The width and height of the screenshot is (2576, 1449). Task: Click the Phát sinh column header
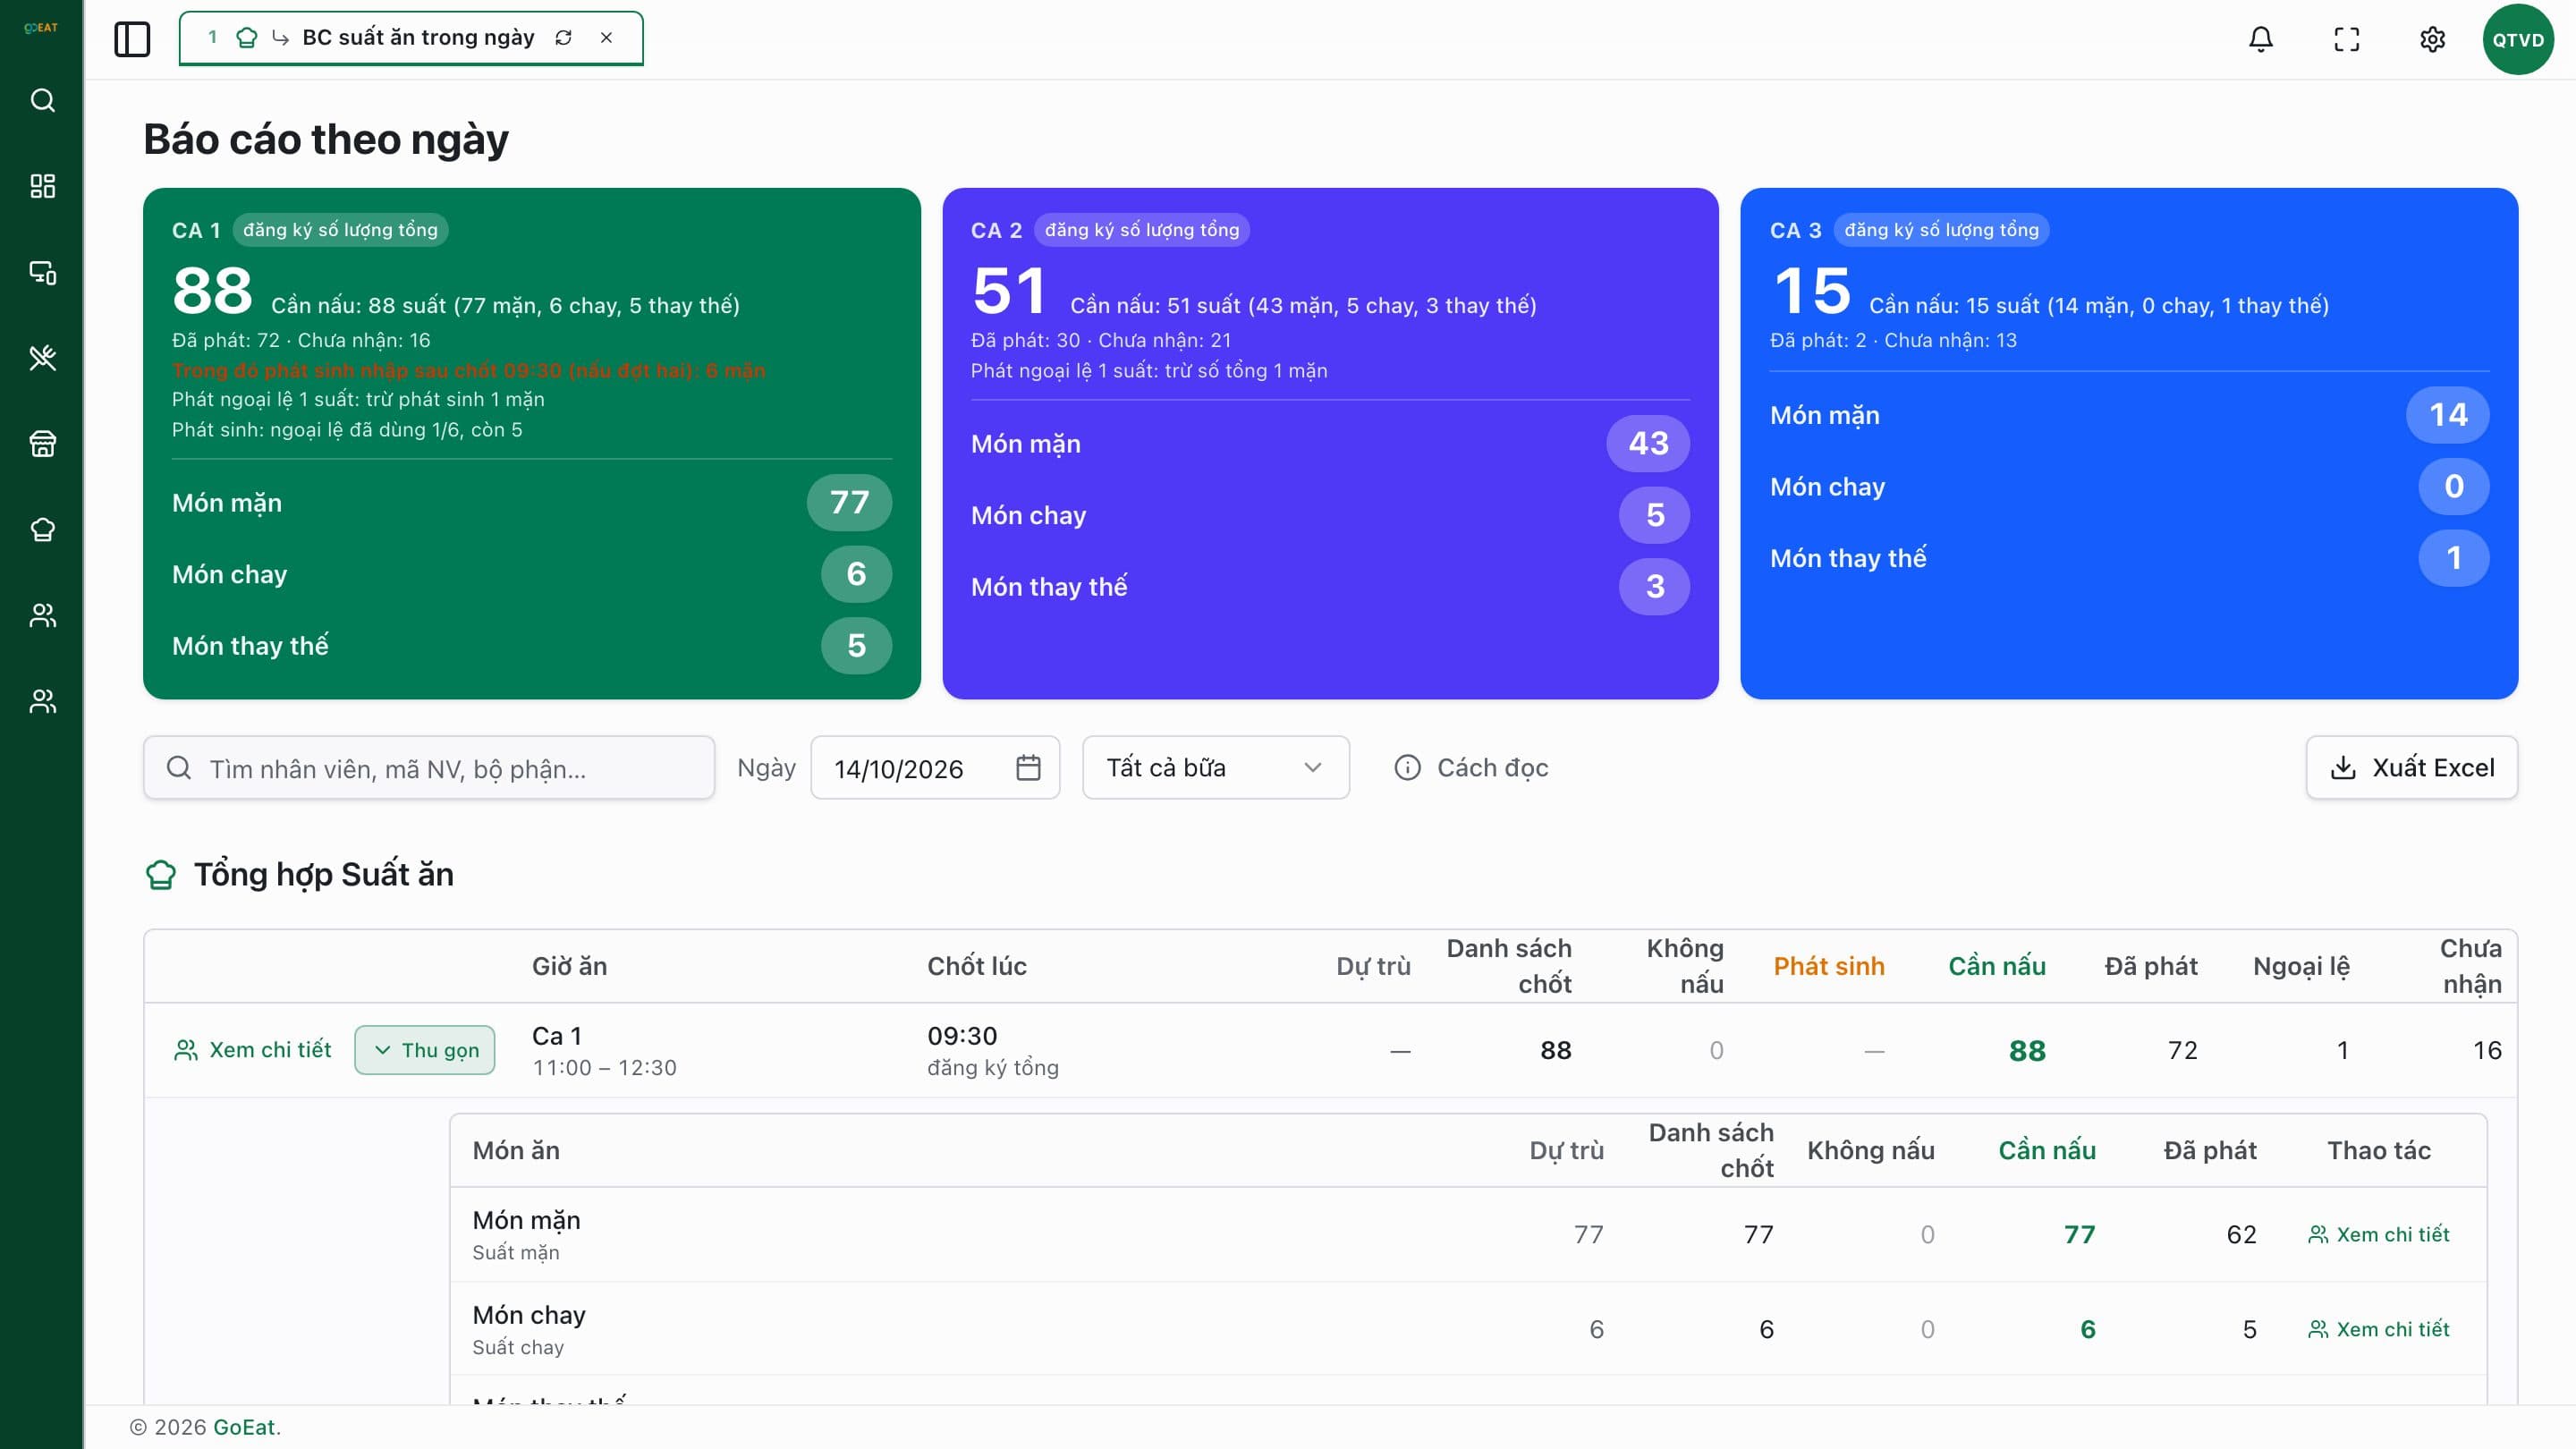click(1829, 966)
